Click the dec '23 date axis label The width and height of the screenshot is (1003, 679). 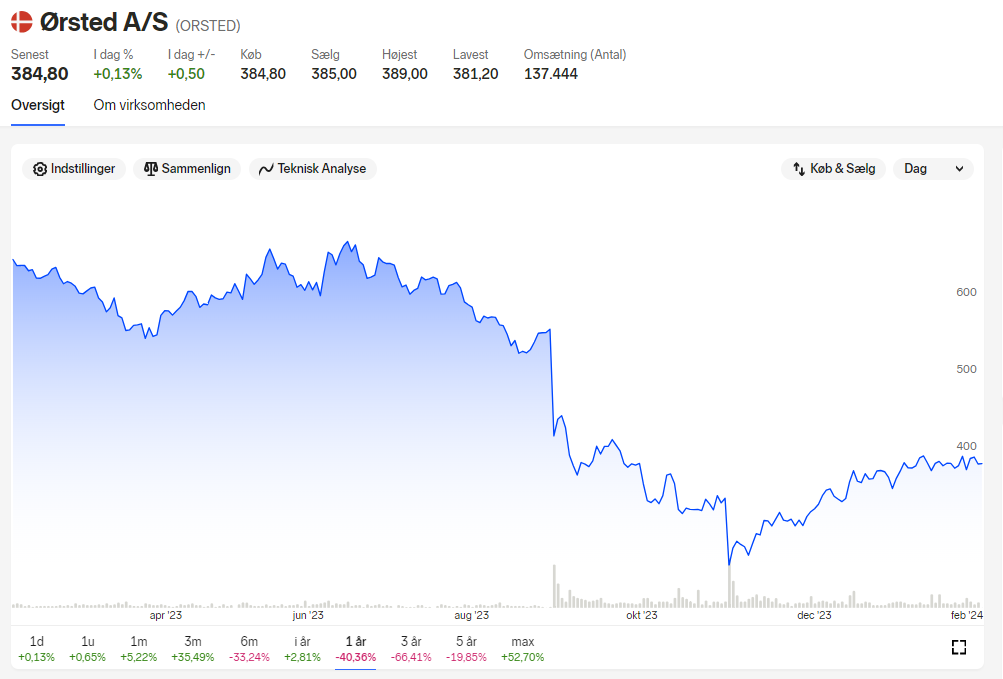[x=814, y=616]
